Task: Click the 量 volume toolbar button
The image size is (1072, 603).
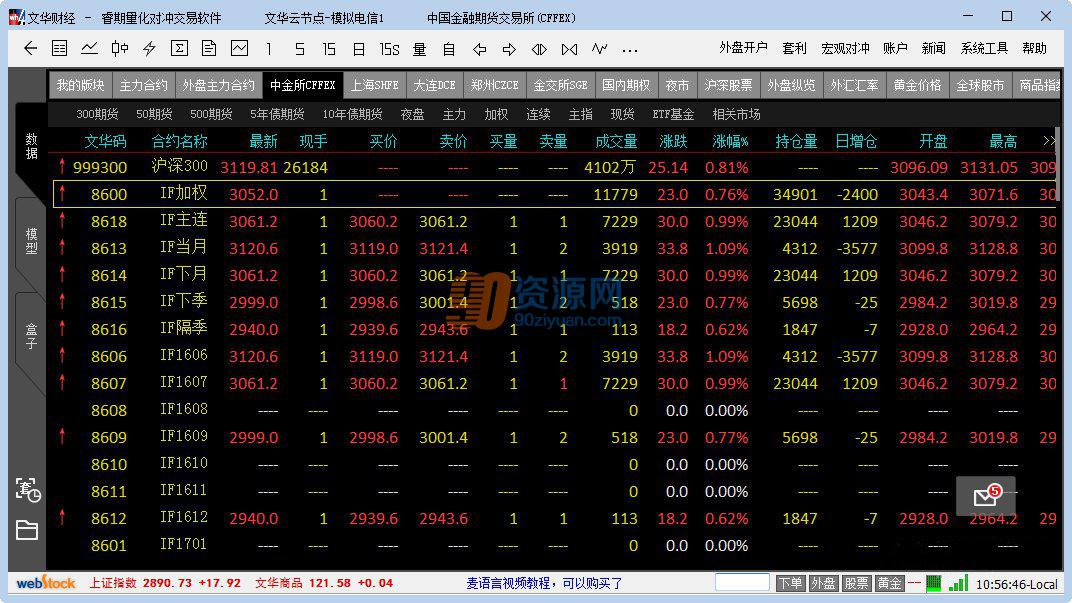Action: (x=420, y=49)
